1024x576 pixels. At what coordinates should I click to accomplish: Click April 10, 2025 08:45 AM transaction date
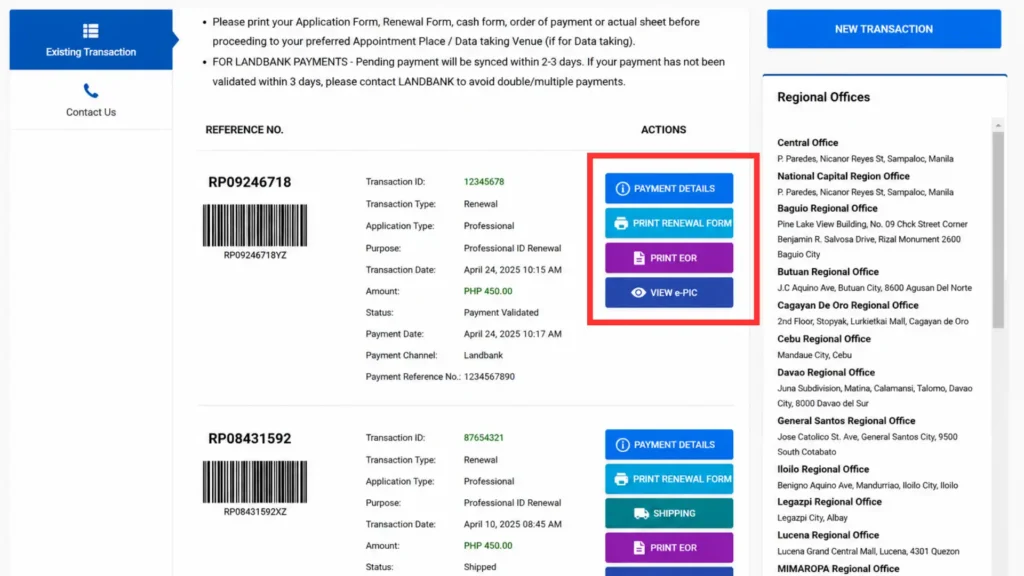pyautogui.click(x=513, y=524)
